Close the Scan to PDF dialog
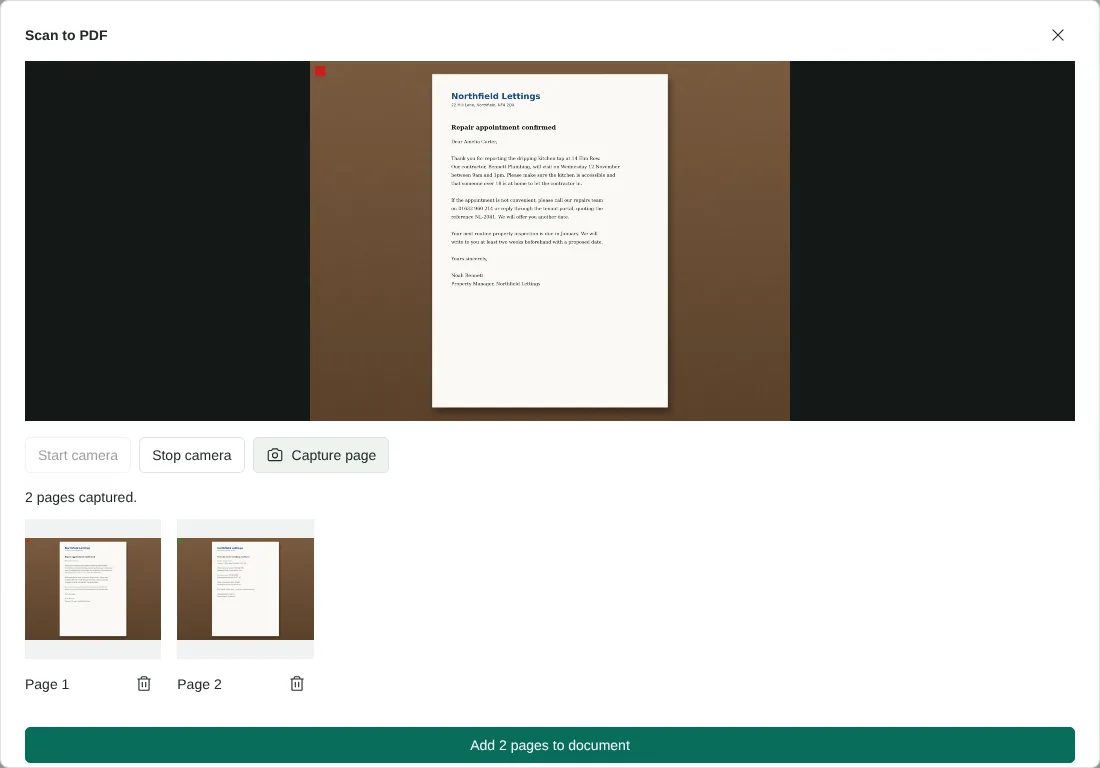Image resolution: width=1100 pixels, height=768 pixels. pyautogui.click(x=1057, y=35)
